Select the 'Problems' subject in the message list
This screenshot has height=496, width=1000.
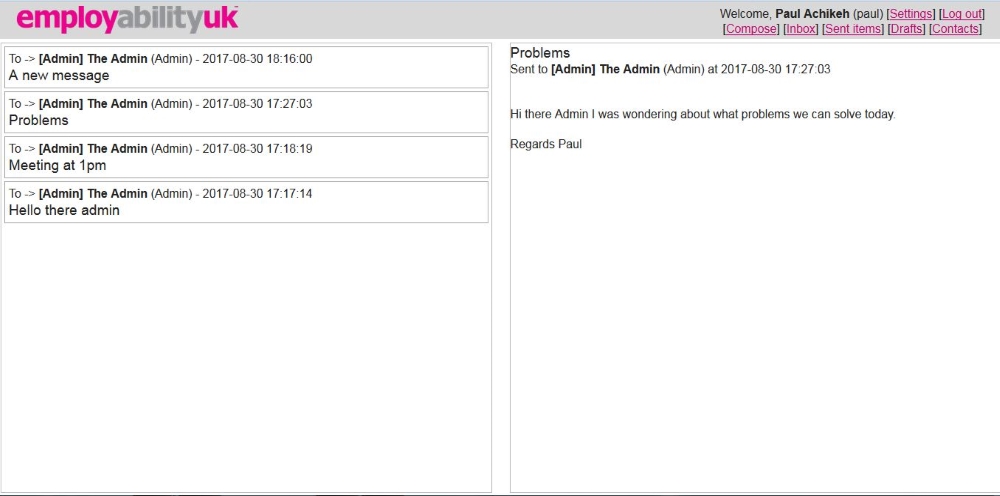[39, 121]
